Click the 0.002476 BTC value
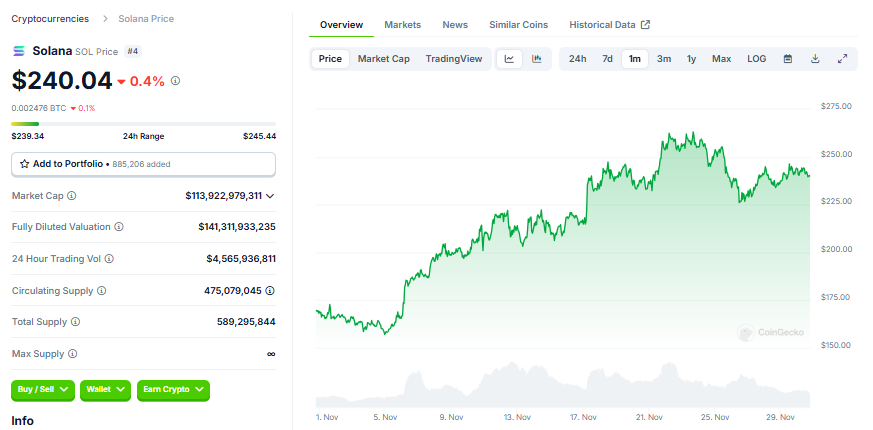The height and width of the screenshot is (430, 873). 38,108
